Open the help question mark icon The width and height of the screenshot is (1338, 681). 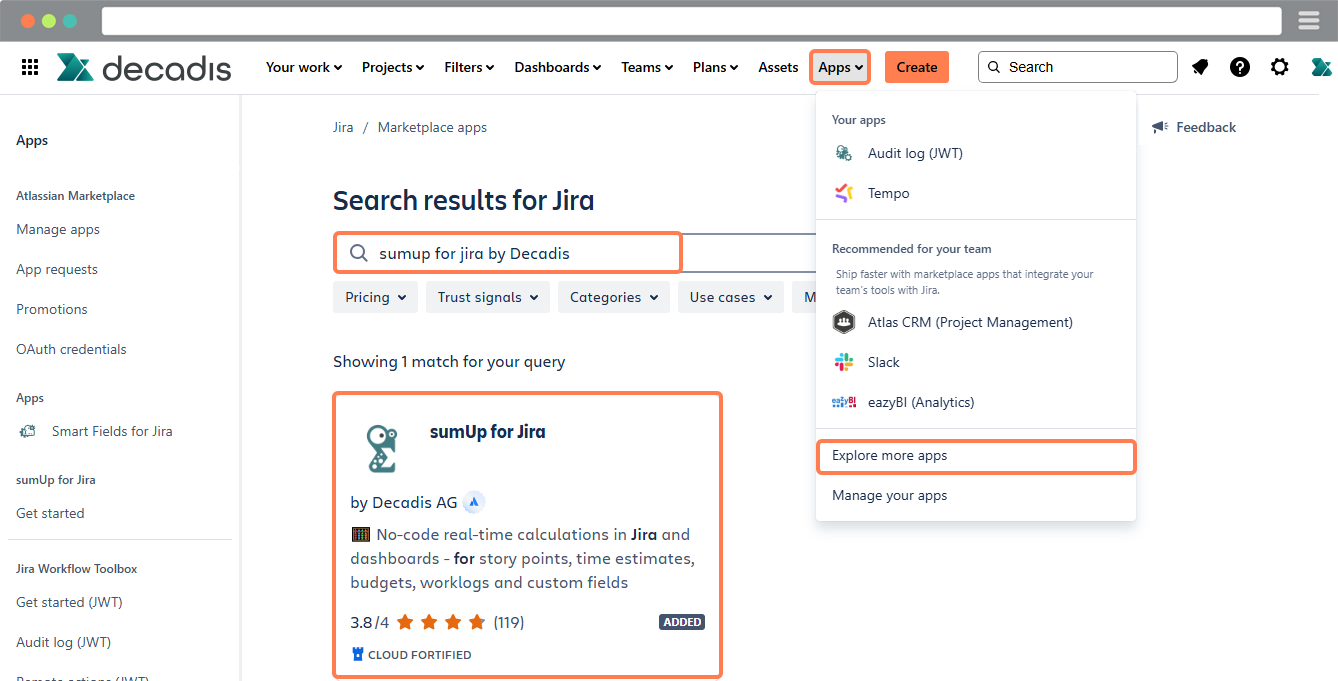coord(1240,67)
